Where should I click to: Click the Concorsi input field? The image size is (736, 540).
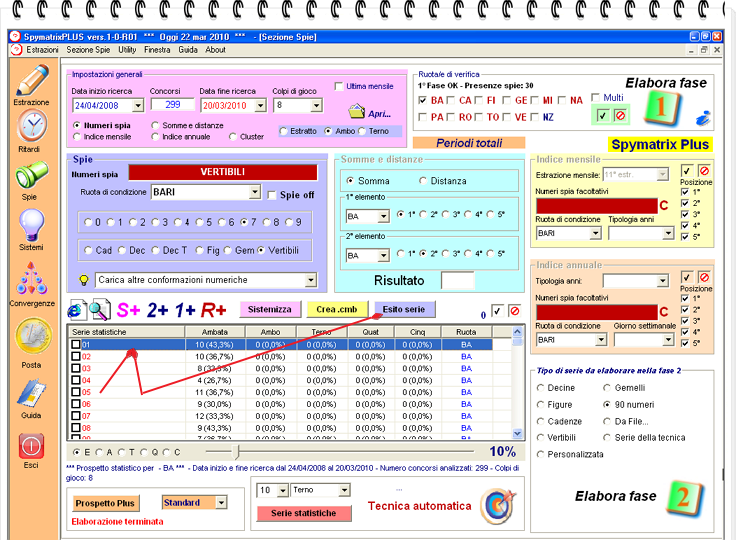click(x=172, y=105)
